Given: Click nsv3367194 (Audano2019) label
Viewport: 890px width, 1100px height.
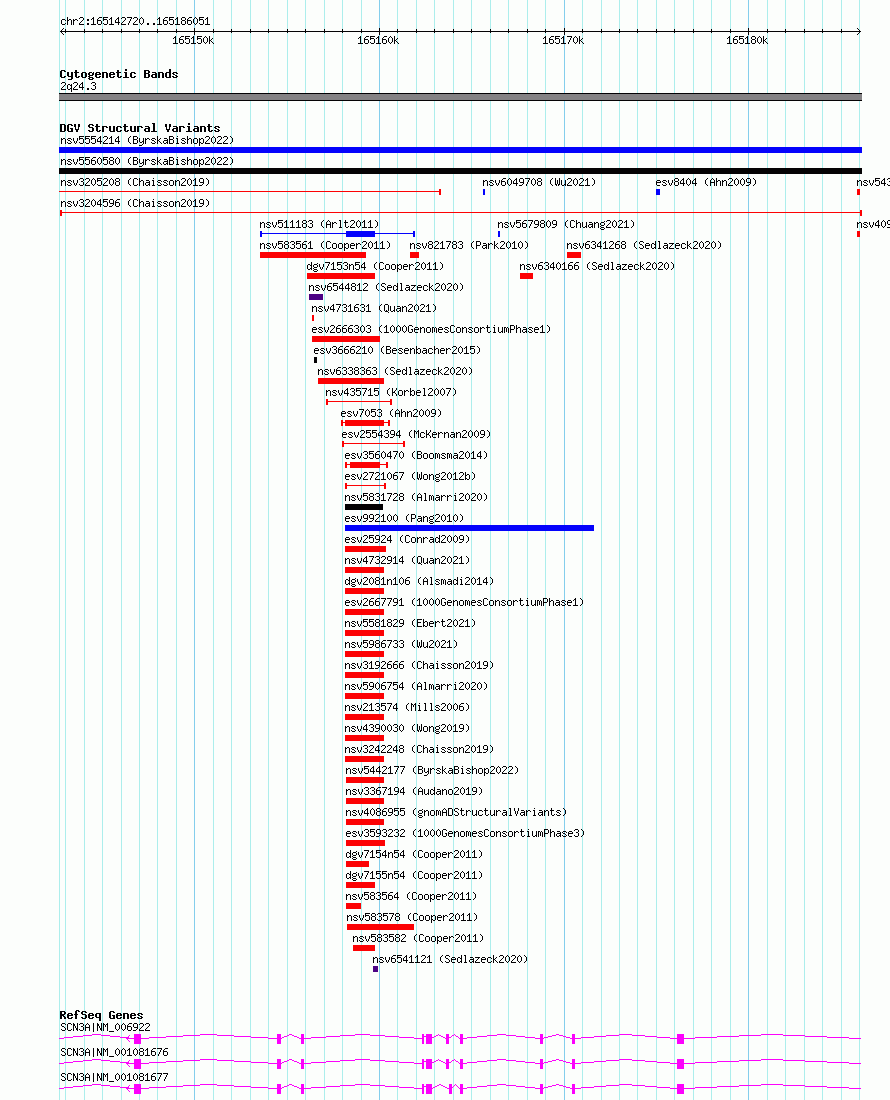Looking at the screenshot, I should click(x=414, y=793).
